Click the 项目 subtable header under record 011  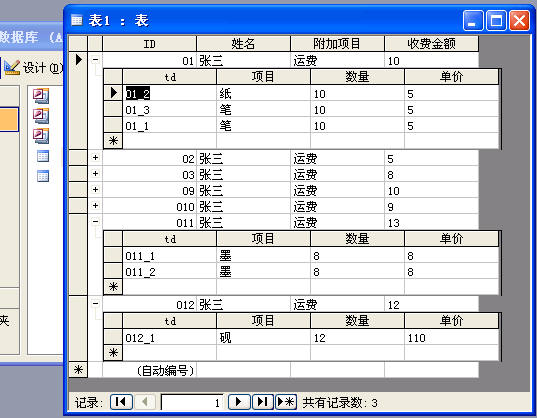coord(263,239)
